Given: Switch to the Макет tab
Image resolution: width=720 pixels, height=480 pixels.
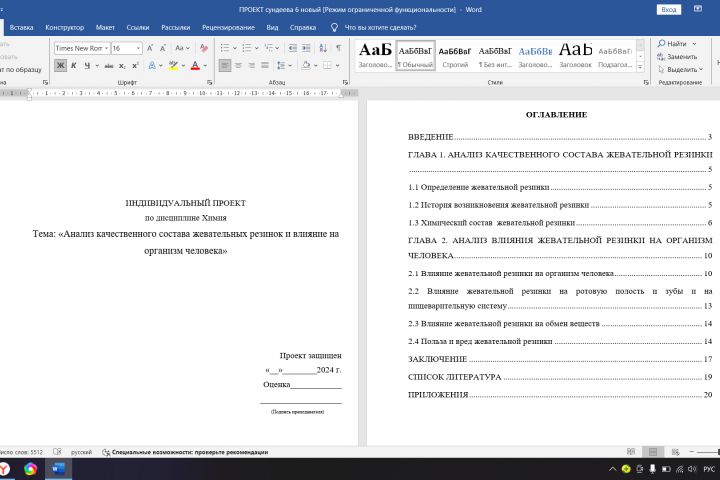Looking at the screenshot, I should [105, 28].
